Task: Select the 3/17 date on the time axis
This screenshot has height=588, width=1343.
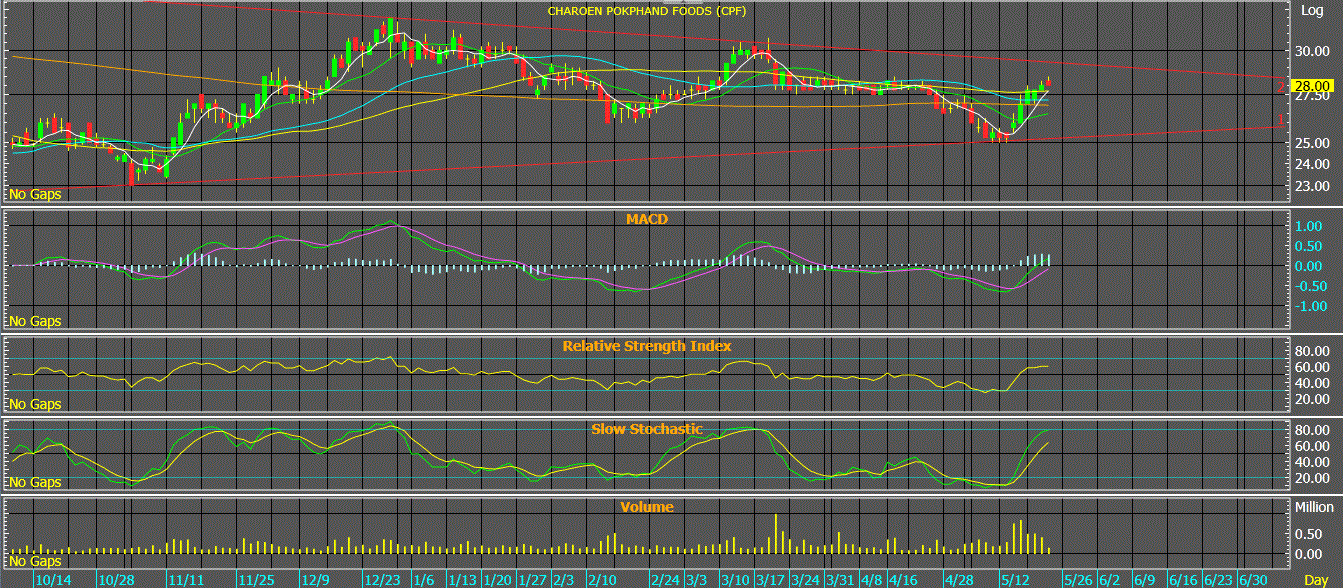Action: tap(770, 580)
